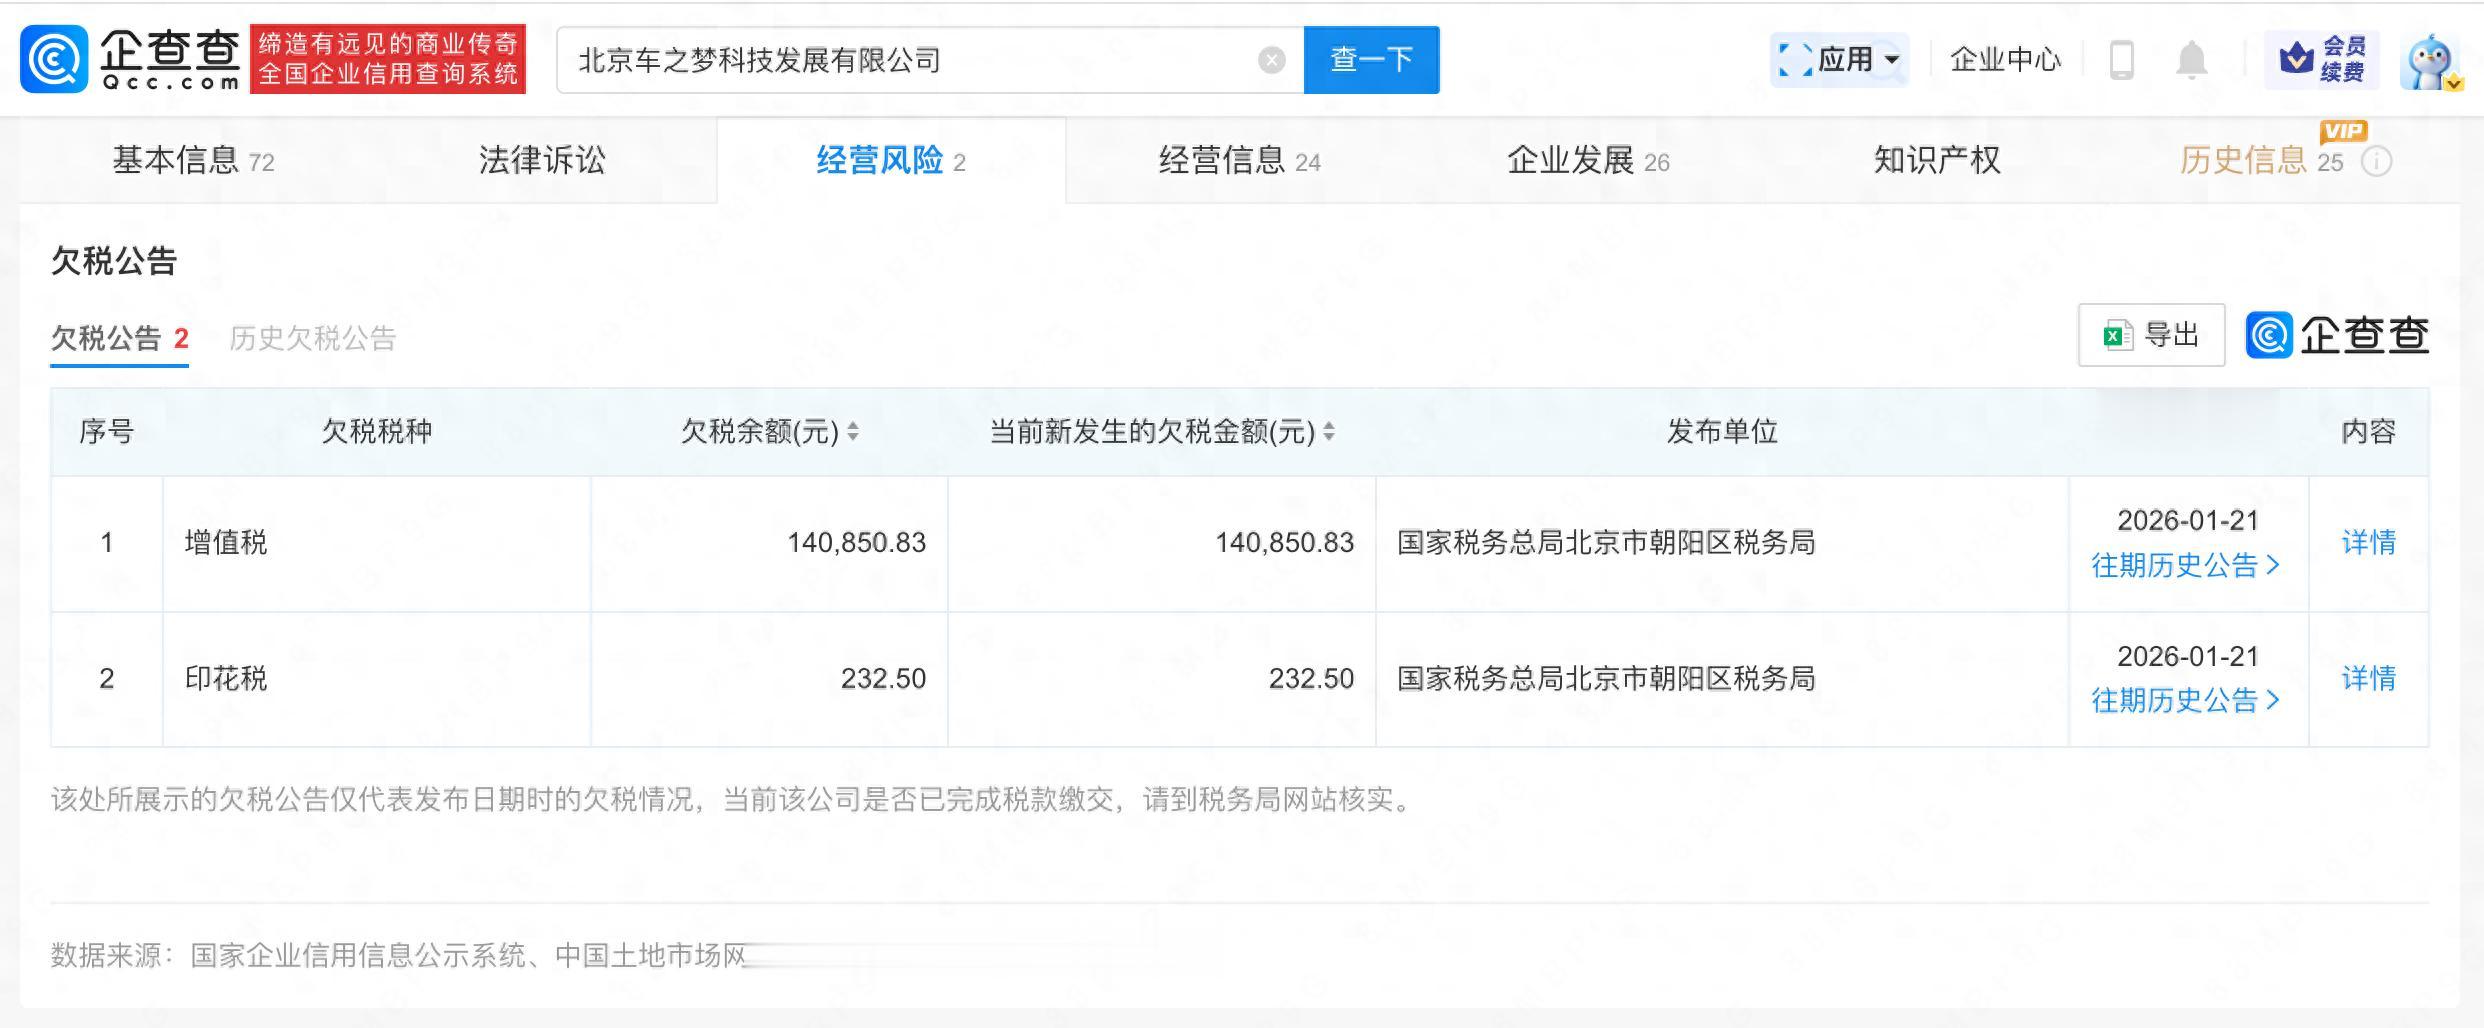The height and width of the screenshot is (1028, 2484).
Task: Click the tax bureau name in row 2
Action: pos(1606,679)
